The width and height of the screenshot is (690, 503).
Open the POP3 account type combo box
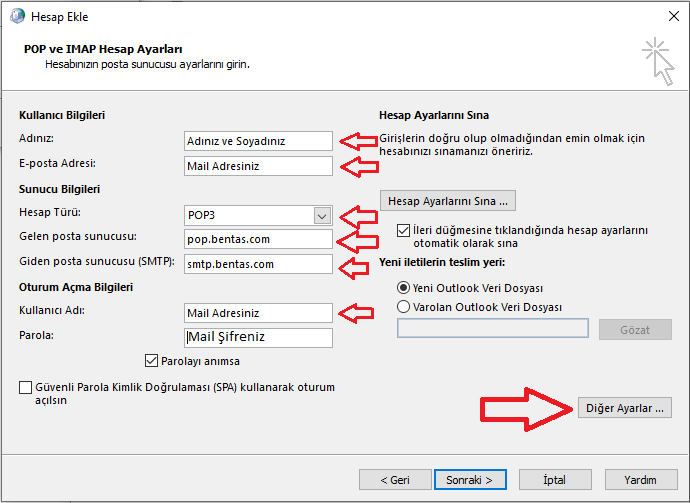point(258,216)
